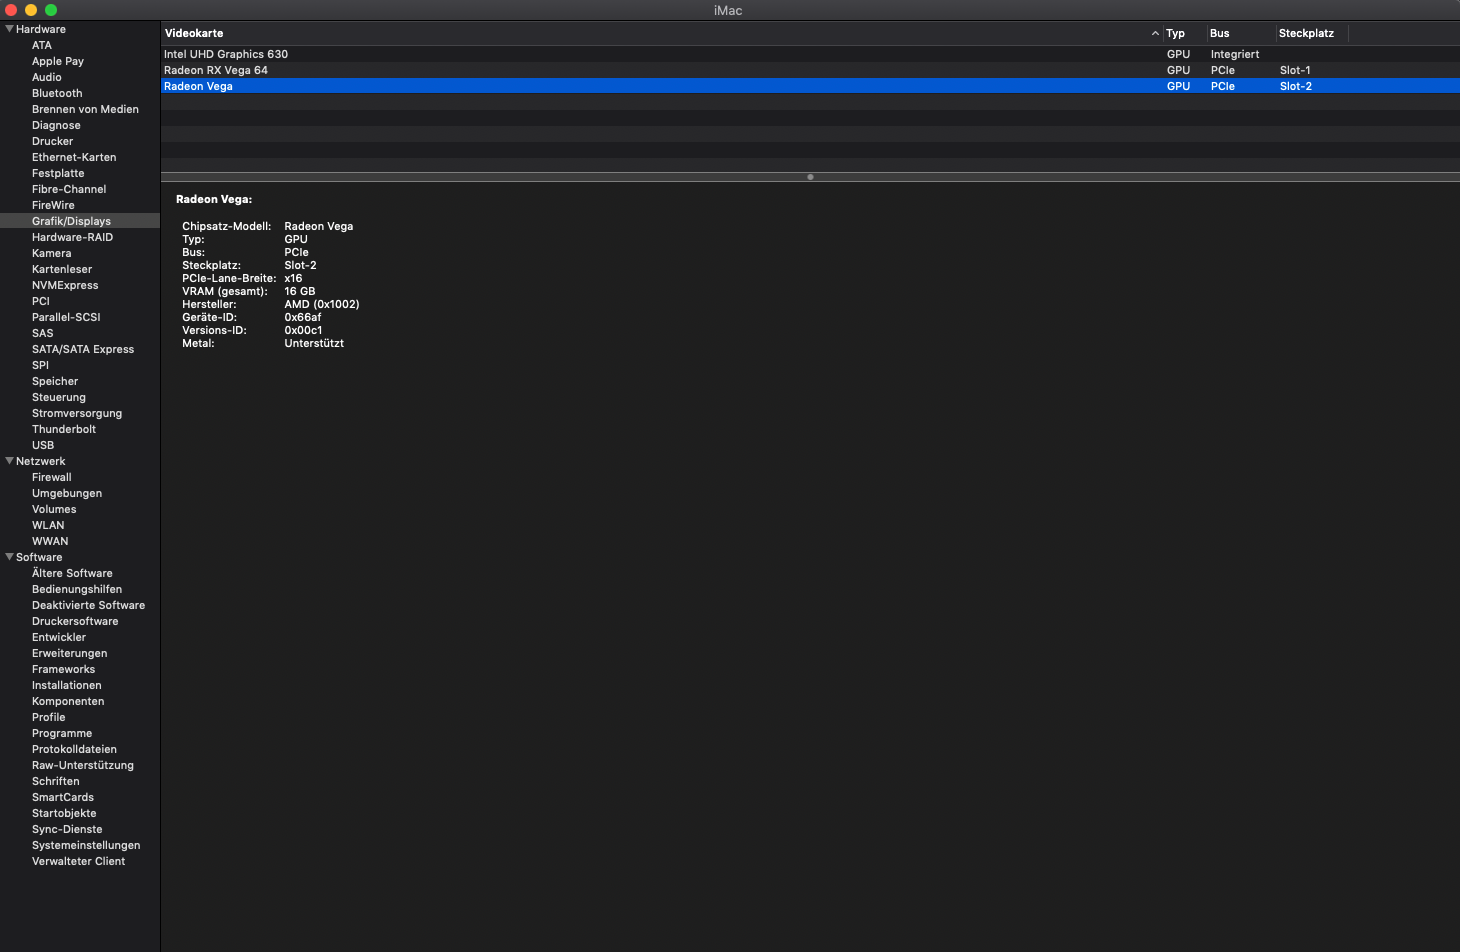Select the Intel UHD Graphics 630 row
The image size is (1460, 952).
point(810,54)
